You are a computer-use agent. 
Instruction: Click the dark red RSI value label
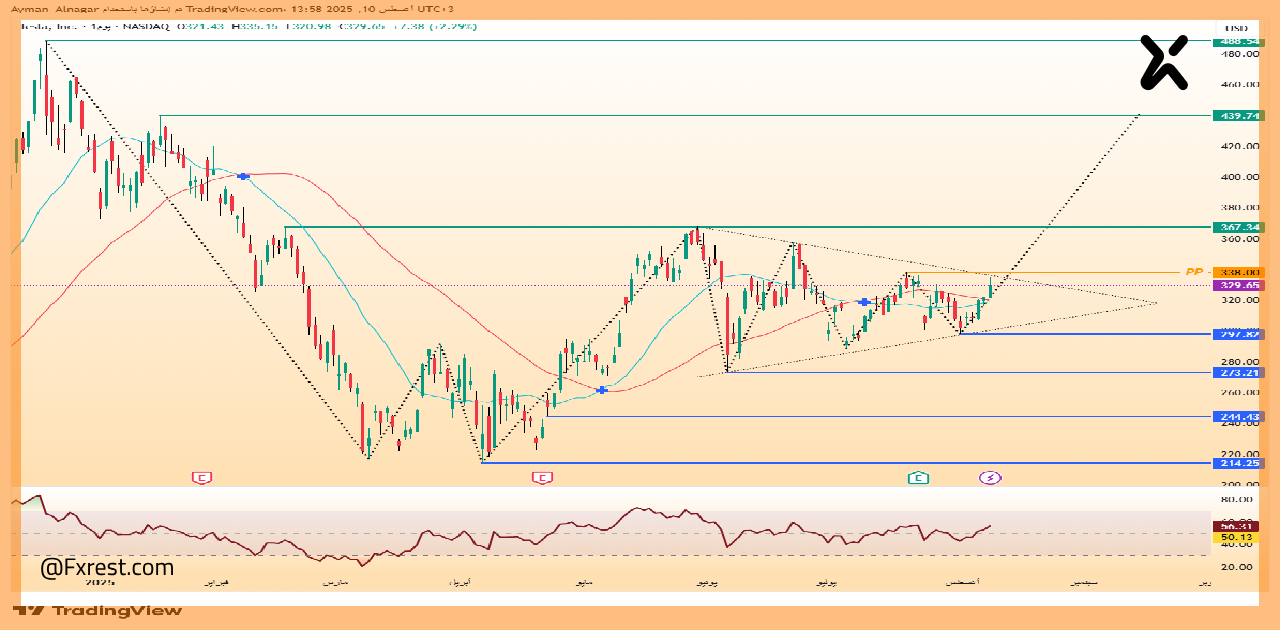click(1236, 526)
